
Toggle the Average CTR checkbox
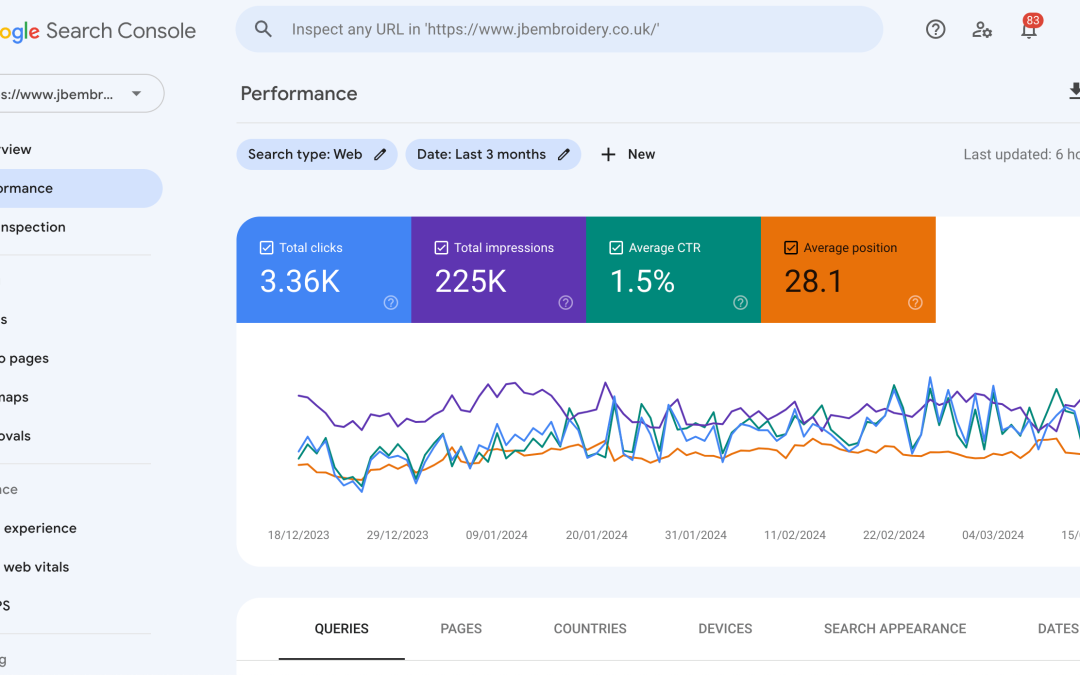[616, 247]
